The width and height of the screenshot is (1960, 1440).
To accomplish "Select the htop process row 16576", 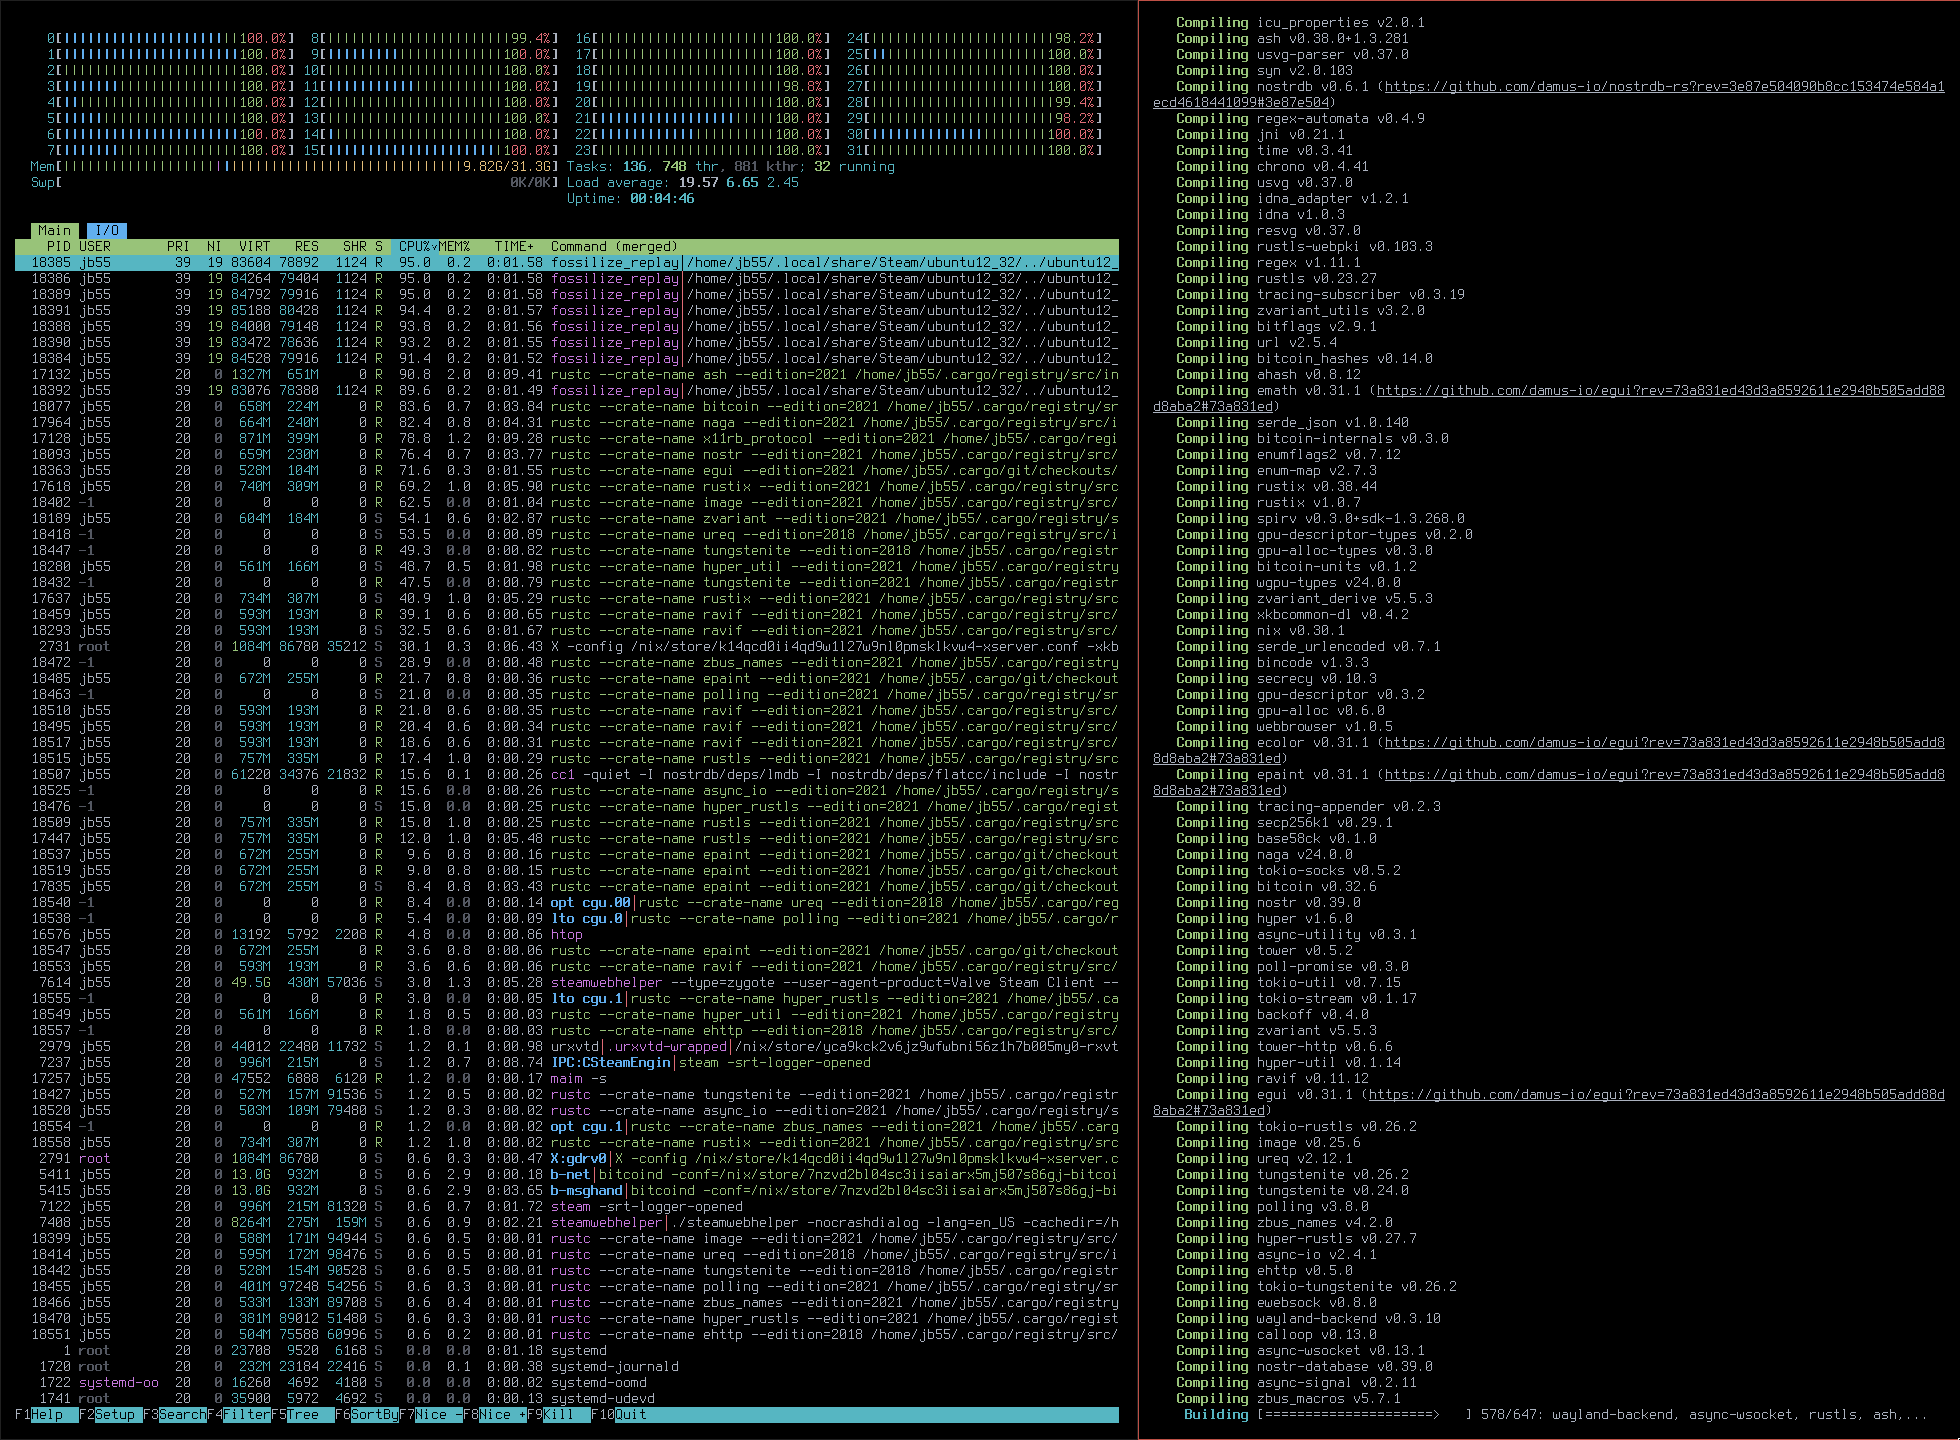I will click(567, 934).
